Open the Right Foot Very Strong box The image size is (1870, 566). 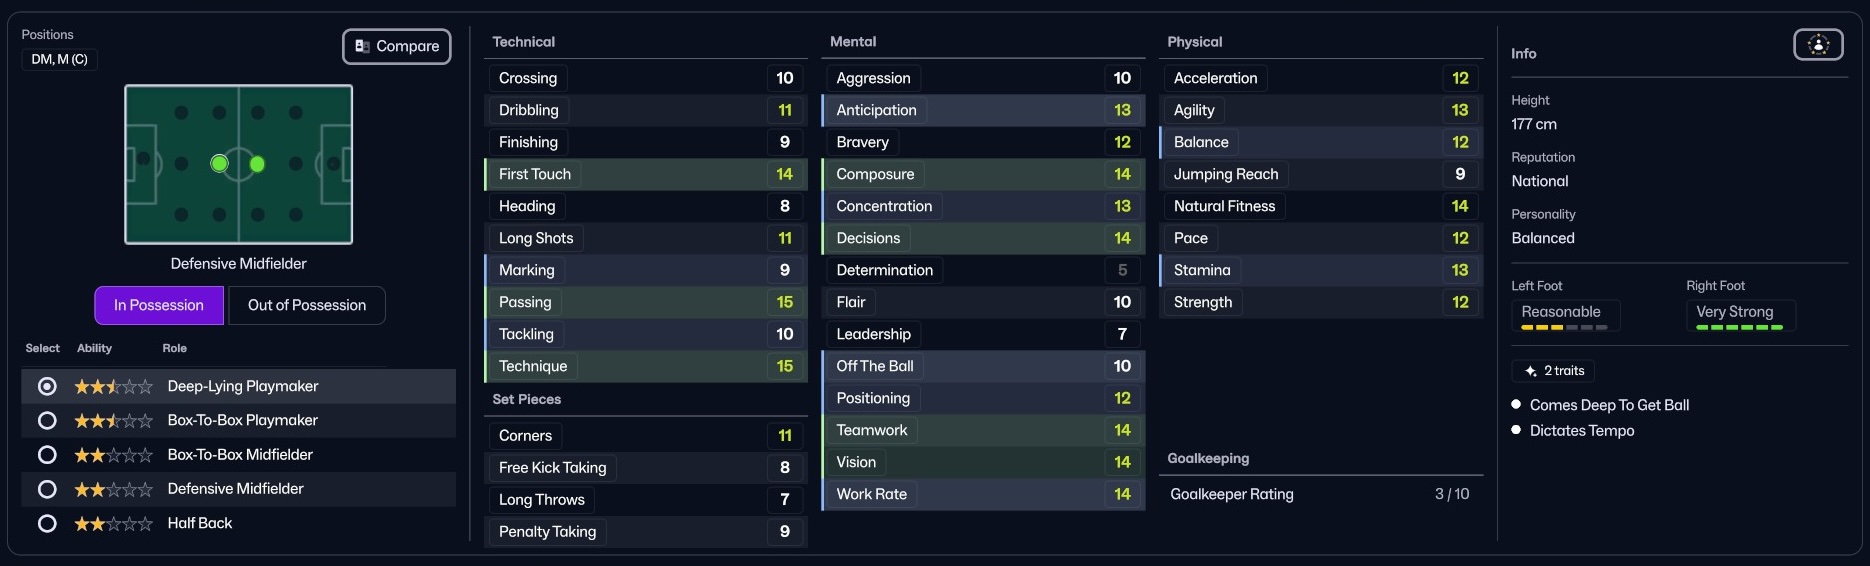[1740, 315]
